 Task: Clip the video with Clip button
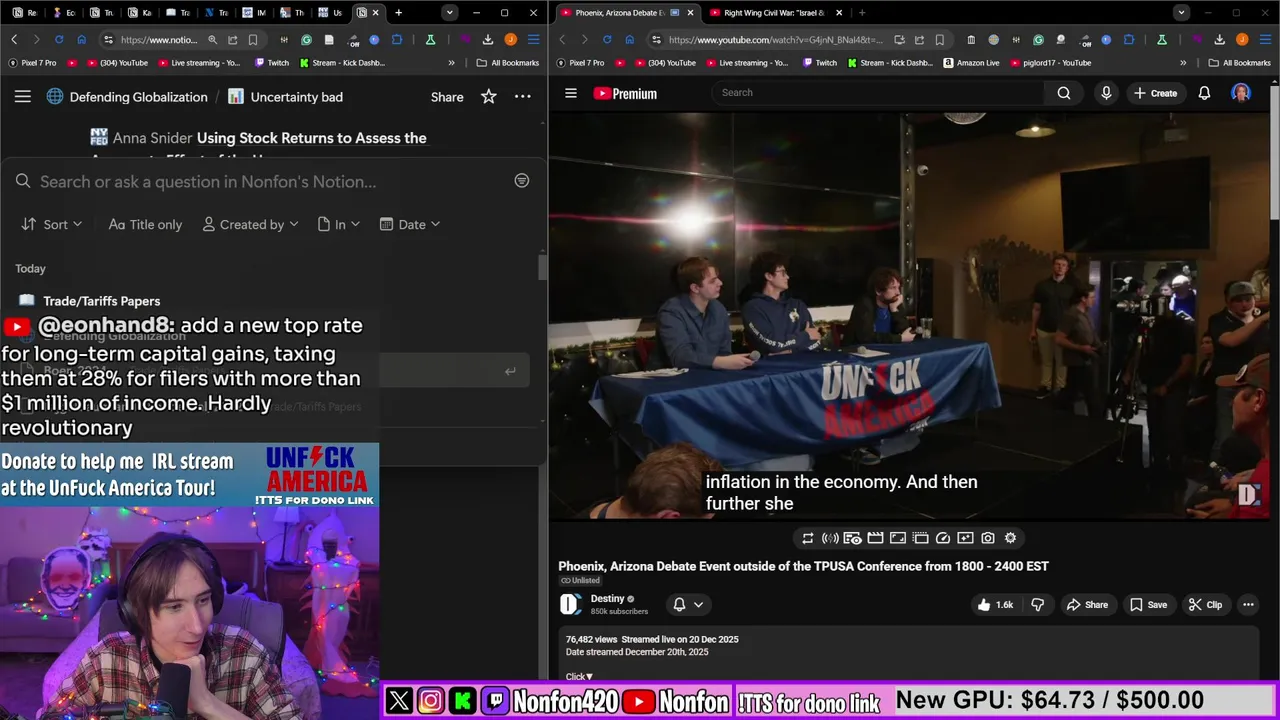1205,604
